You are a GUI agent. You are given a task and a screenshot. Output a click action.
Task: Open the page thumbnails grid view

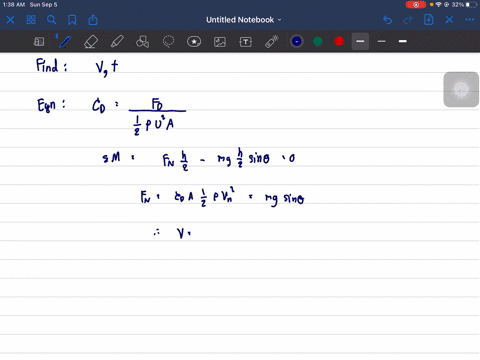31,20
